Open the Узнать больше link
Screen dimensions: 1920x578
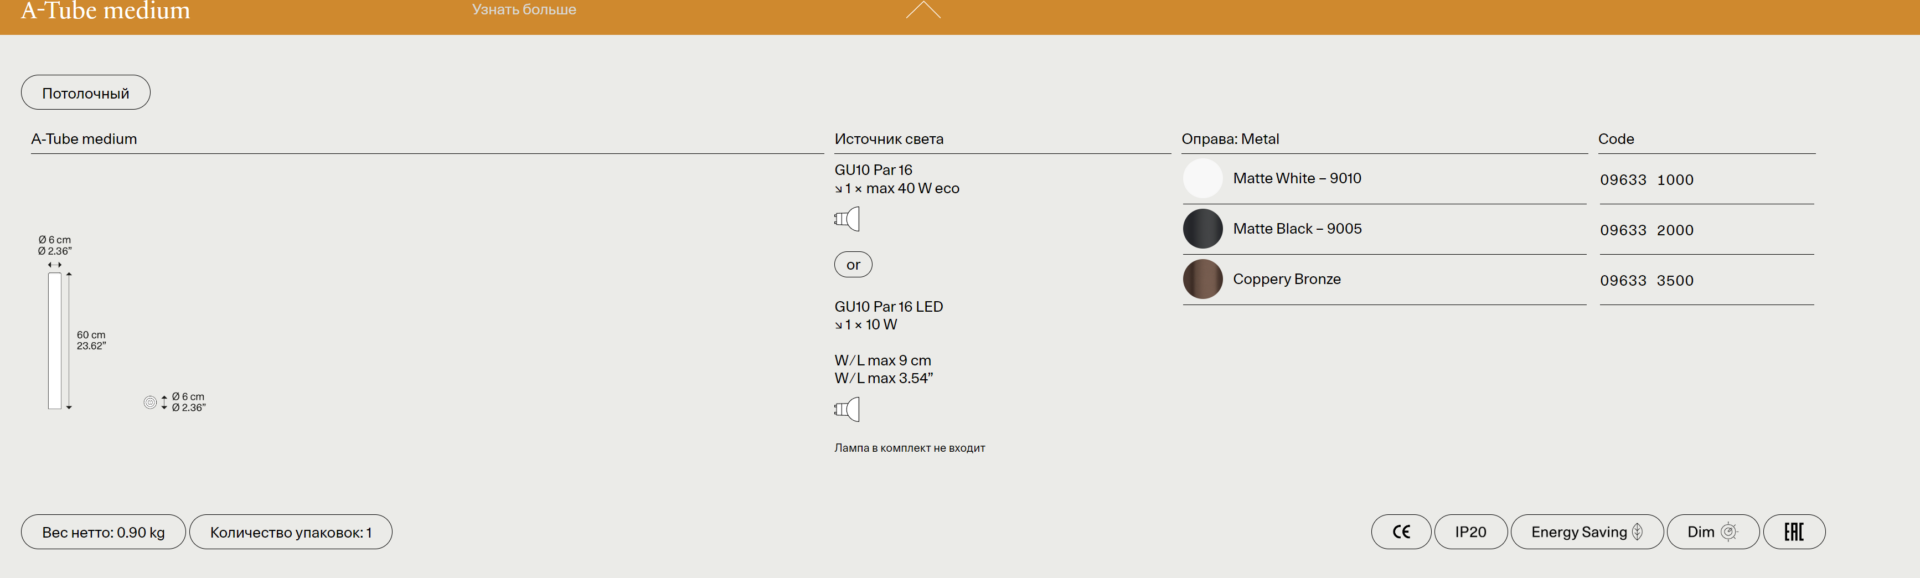pyautogui.click(x=524, y=10)
